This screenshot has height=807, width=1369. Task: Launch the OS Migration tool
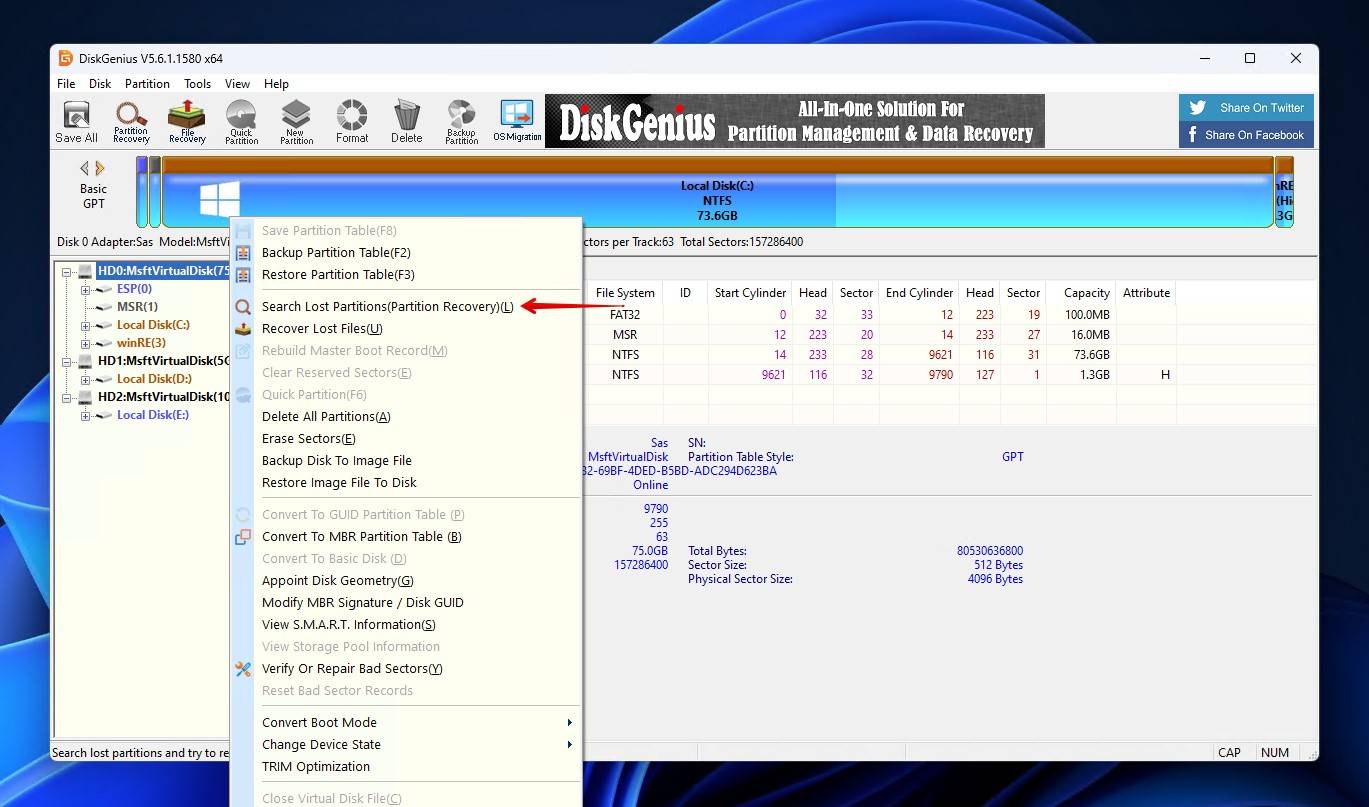(517, 122)
